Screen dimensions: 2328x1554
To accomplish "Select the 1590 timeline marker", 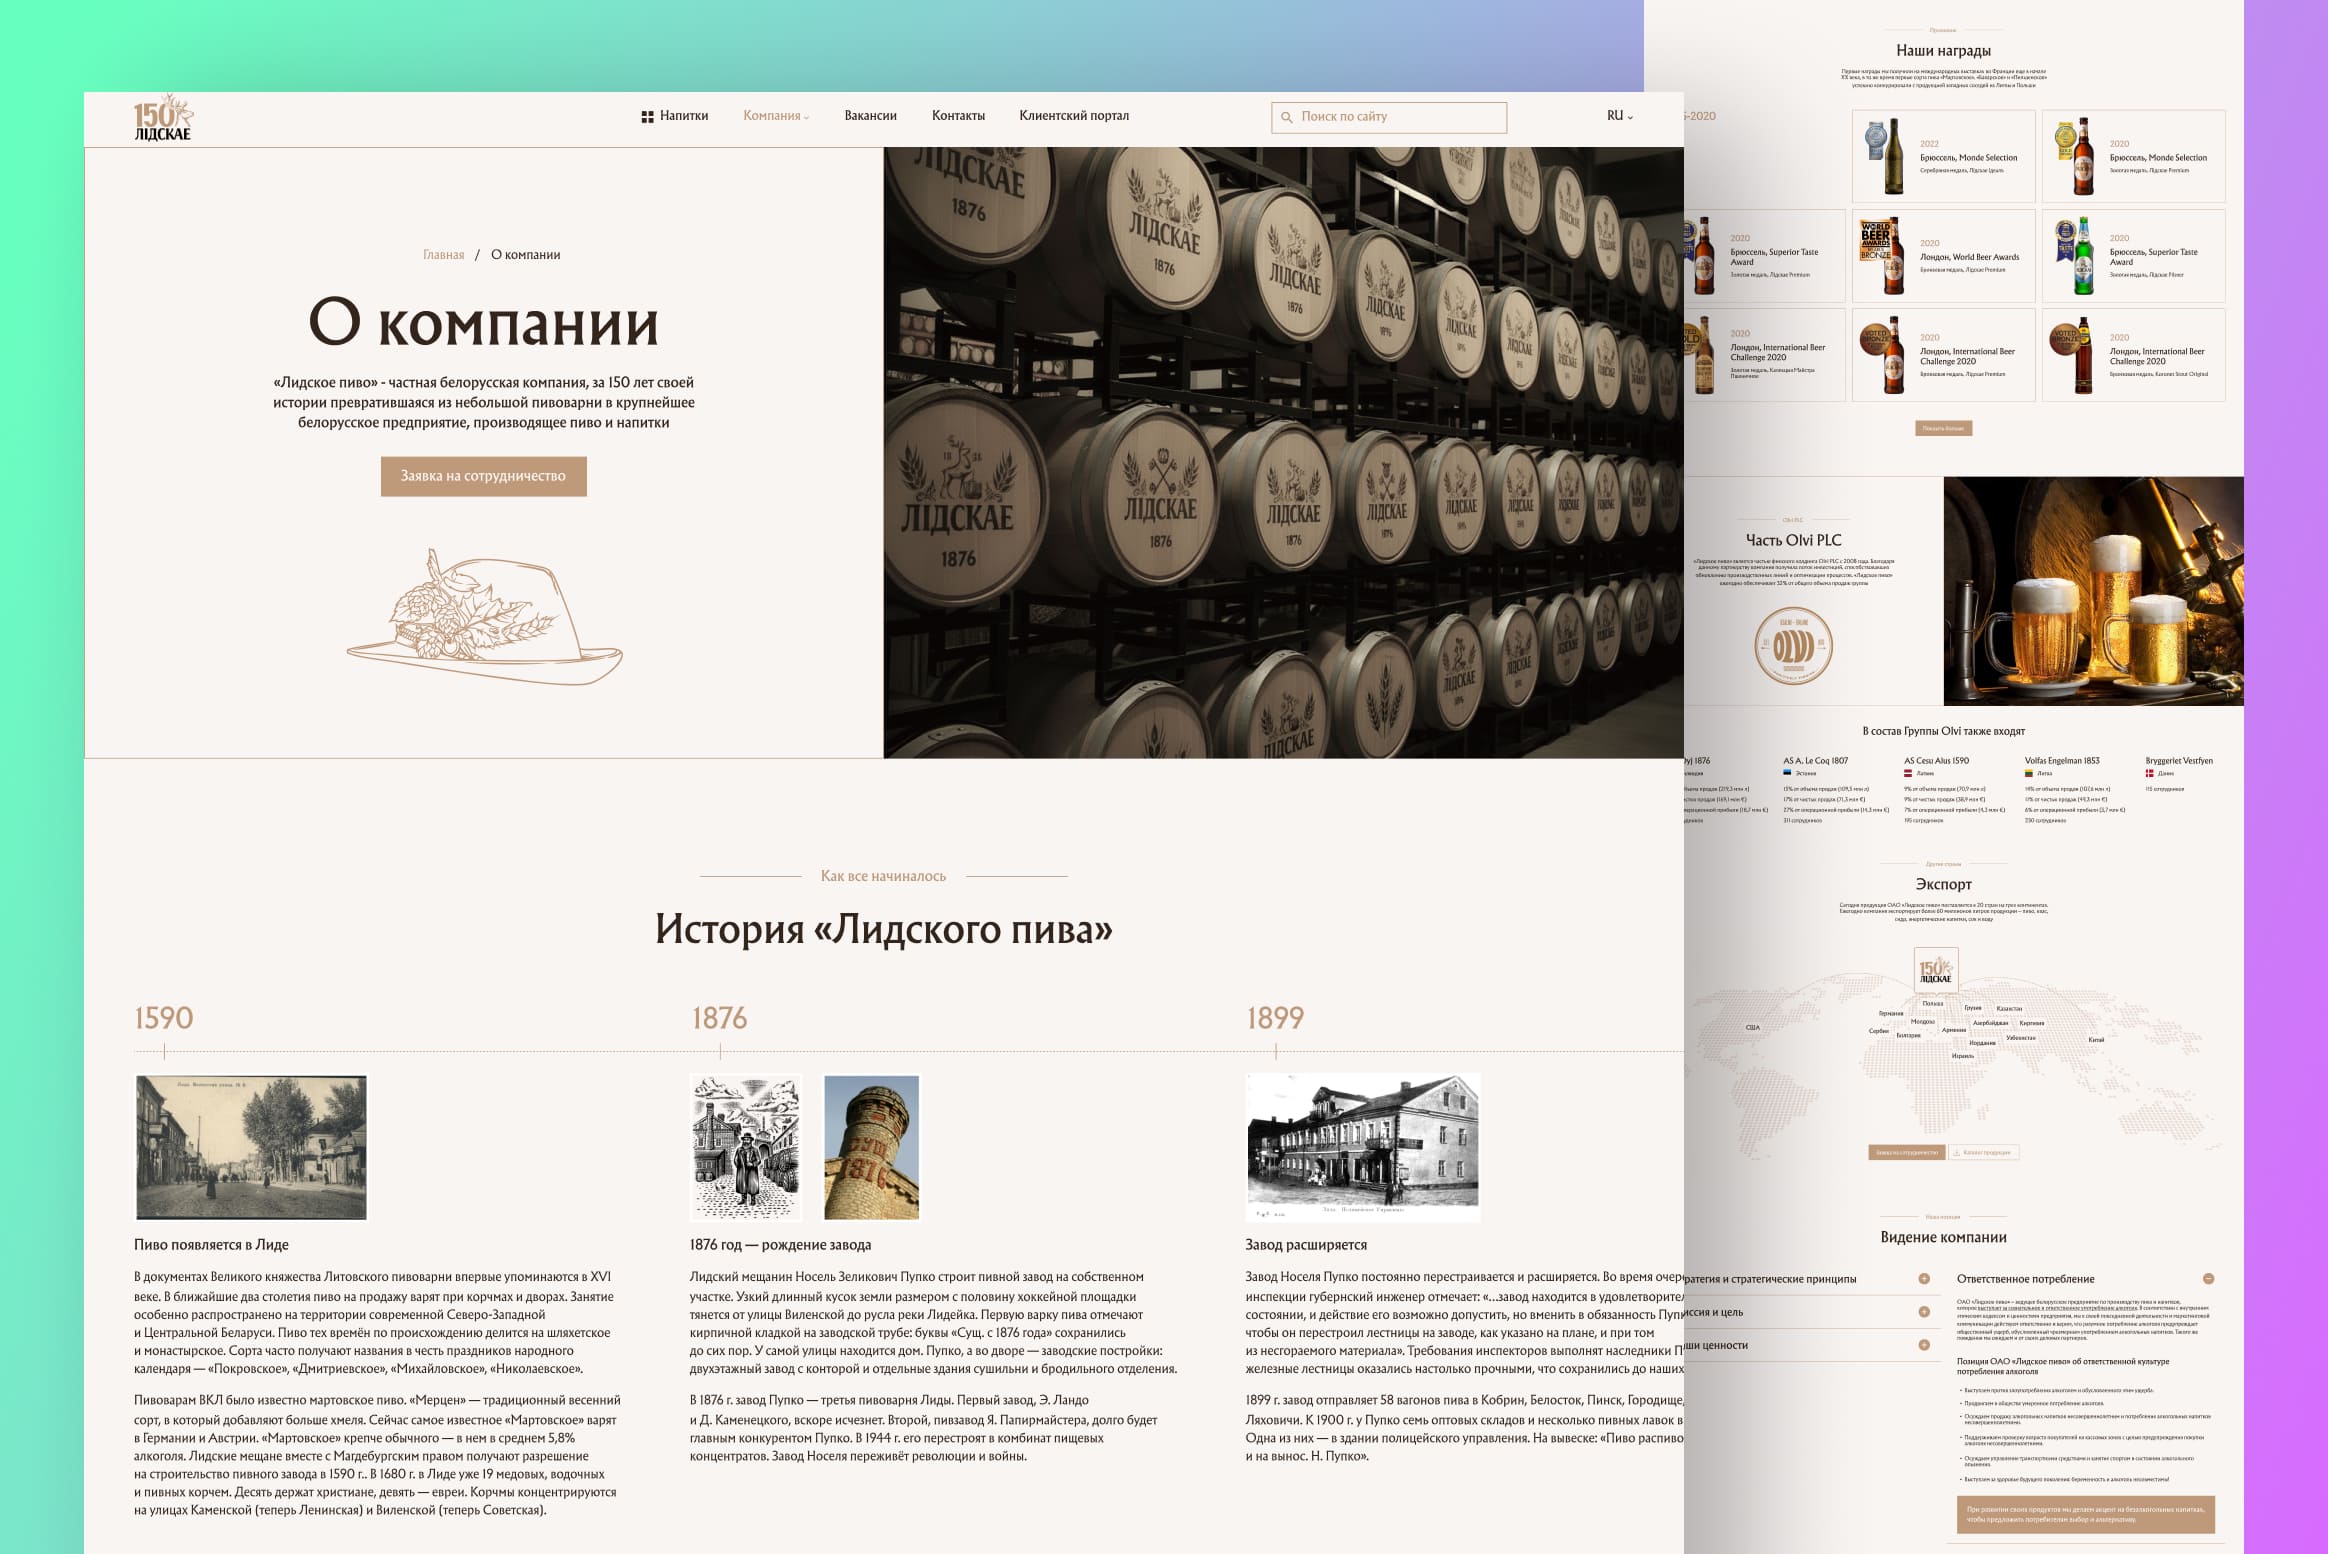I will pyautogui.click(x=164, y=1018).
